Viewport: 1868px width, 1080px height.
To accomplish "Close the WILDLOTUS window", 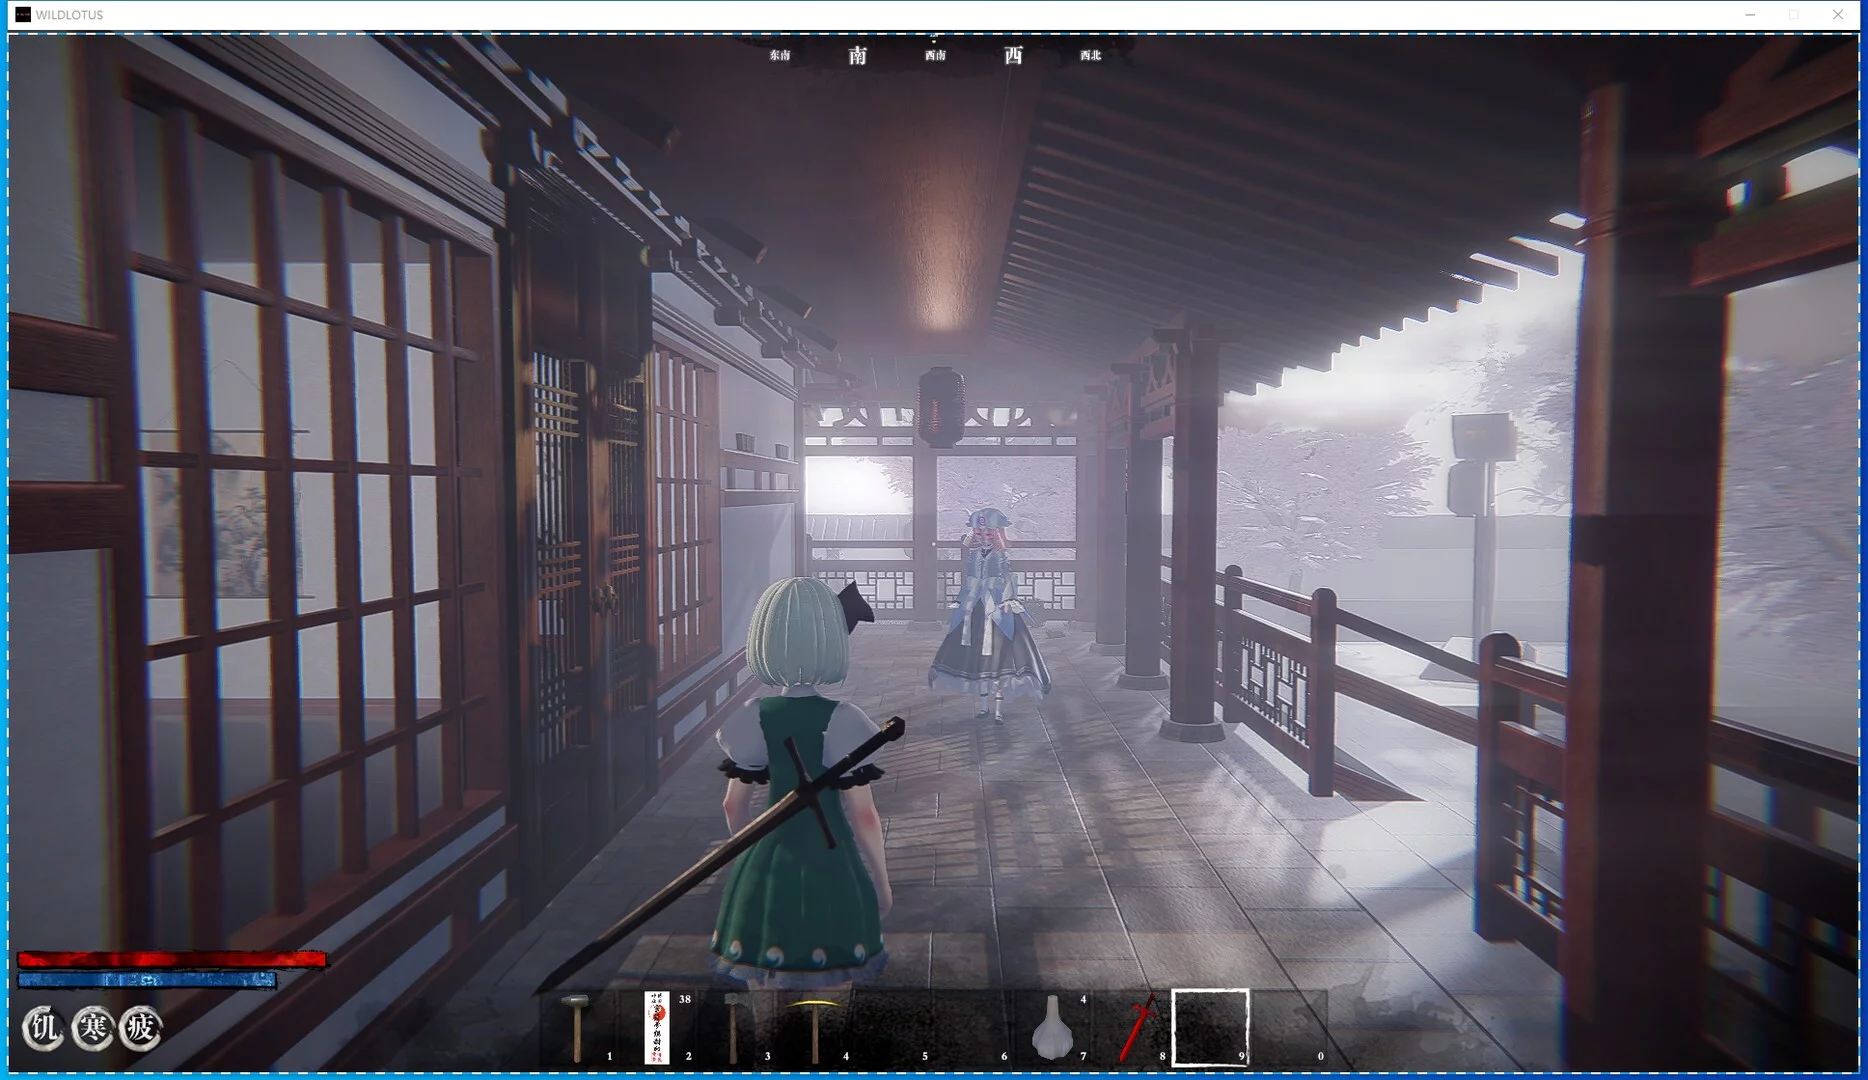I will pos(1838,15).
